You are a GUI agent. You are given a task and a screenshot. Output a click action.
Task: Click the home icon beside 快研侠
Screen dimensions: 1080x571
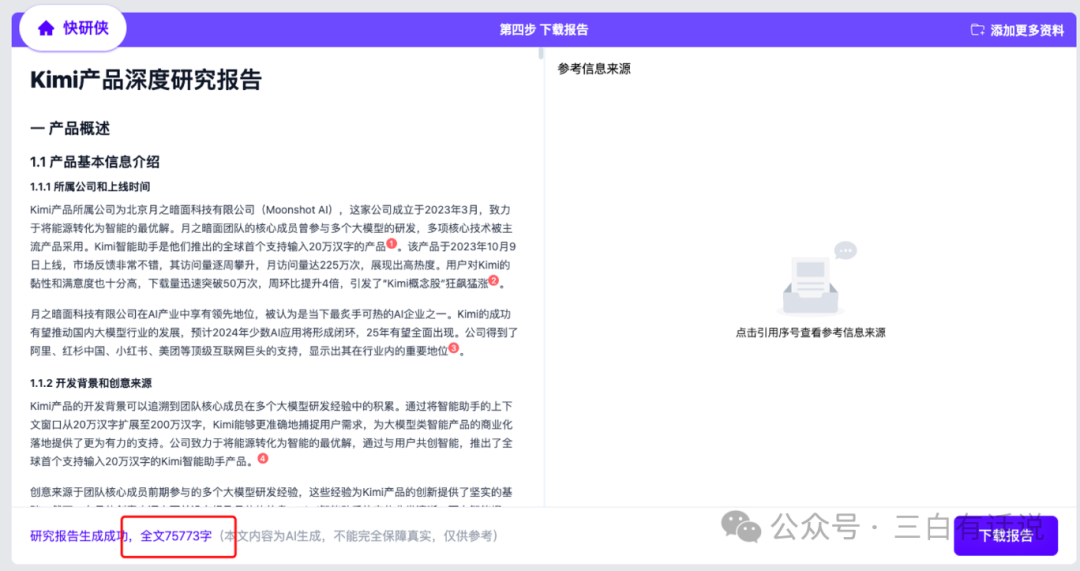coord(46,28)
